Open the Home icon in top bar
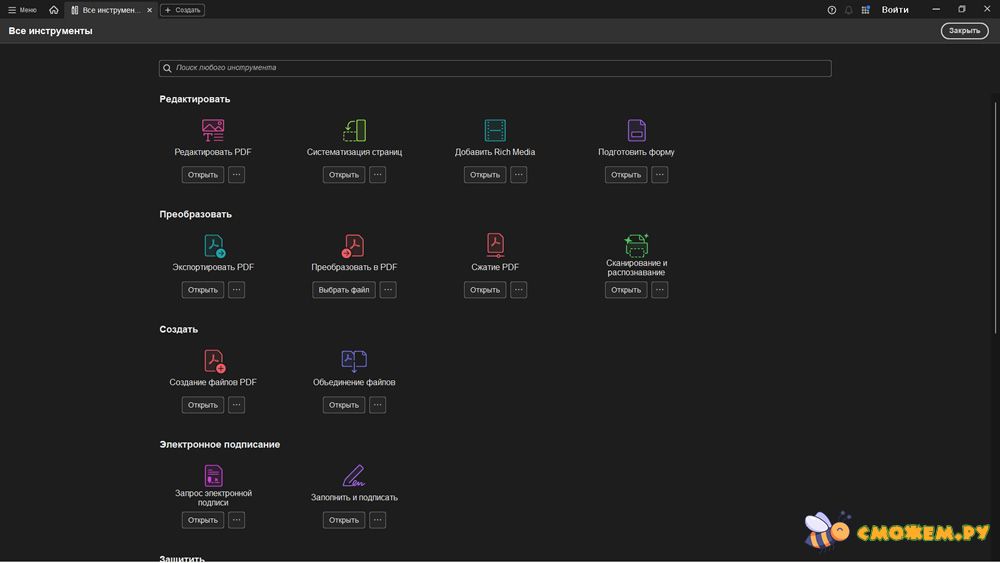The image size is (1000, 563). tap(54, 10)
